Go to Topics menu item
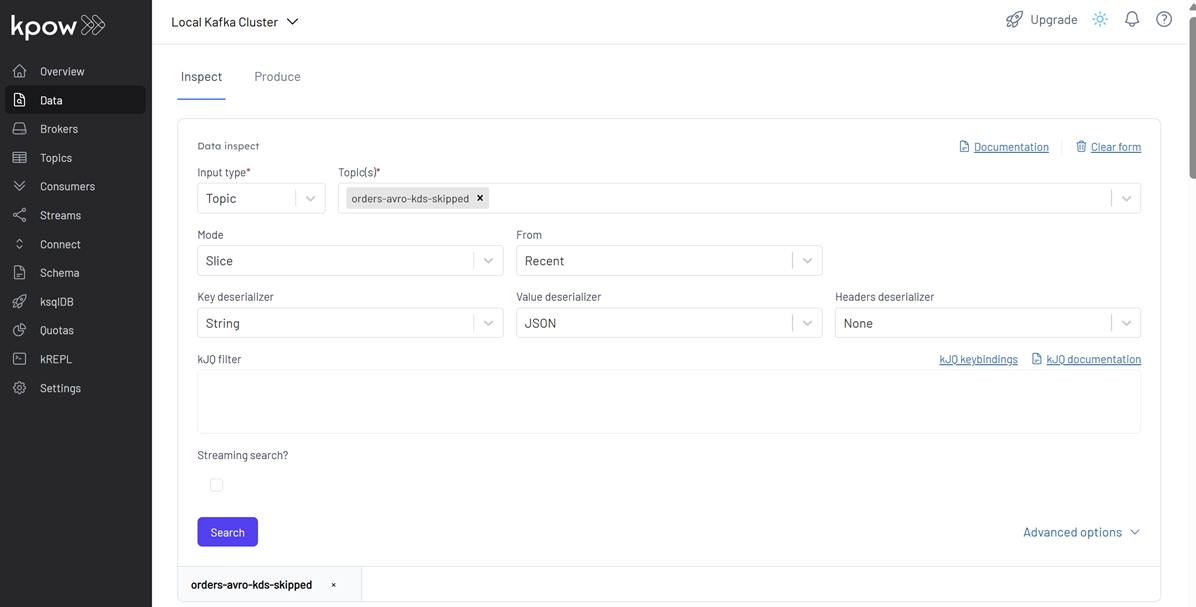Image resolution: width=1196 pixels, height=607 pixels. coord(56,158)
